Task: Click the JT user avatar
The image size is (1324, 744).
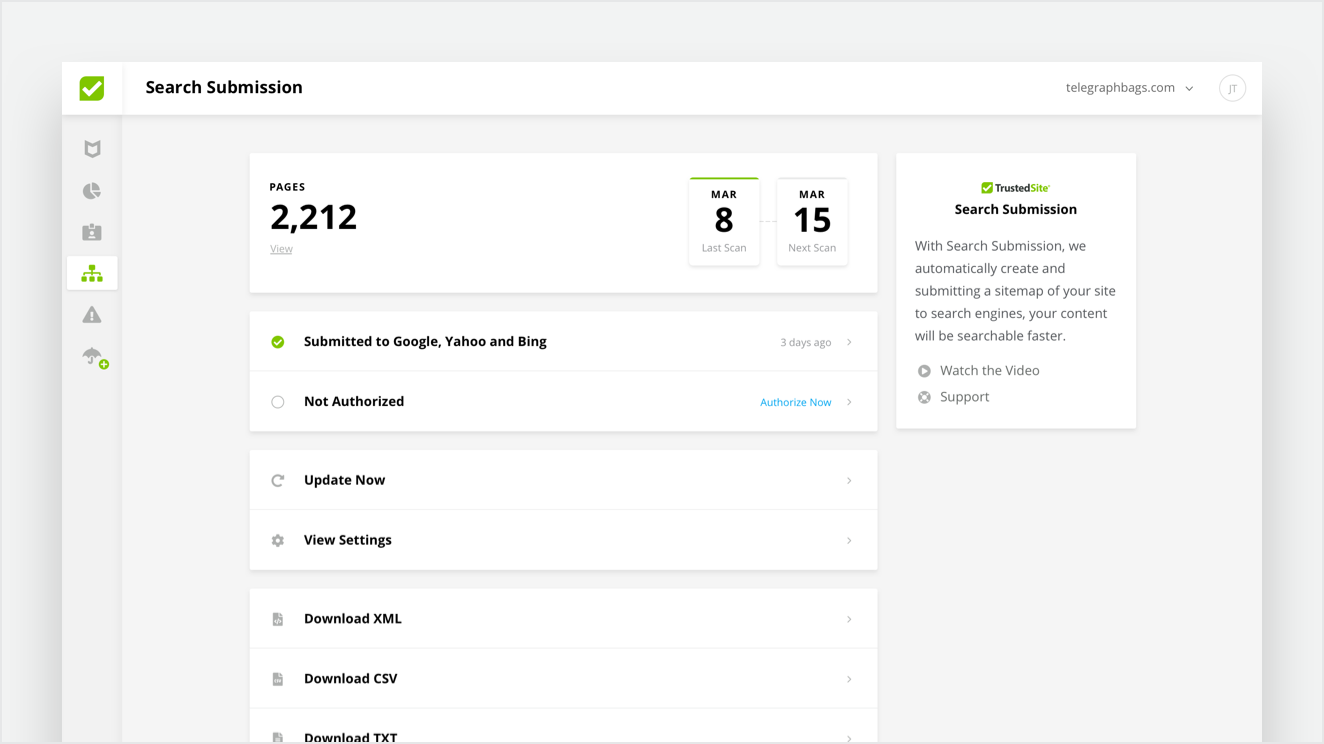Action: click(x=1232, y=88)
